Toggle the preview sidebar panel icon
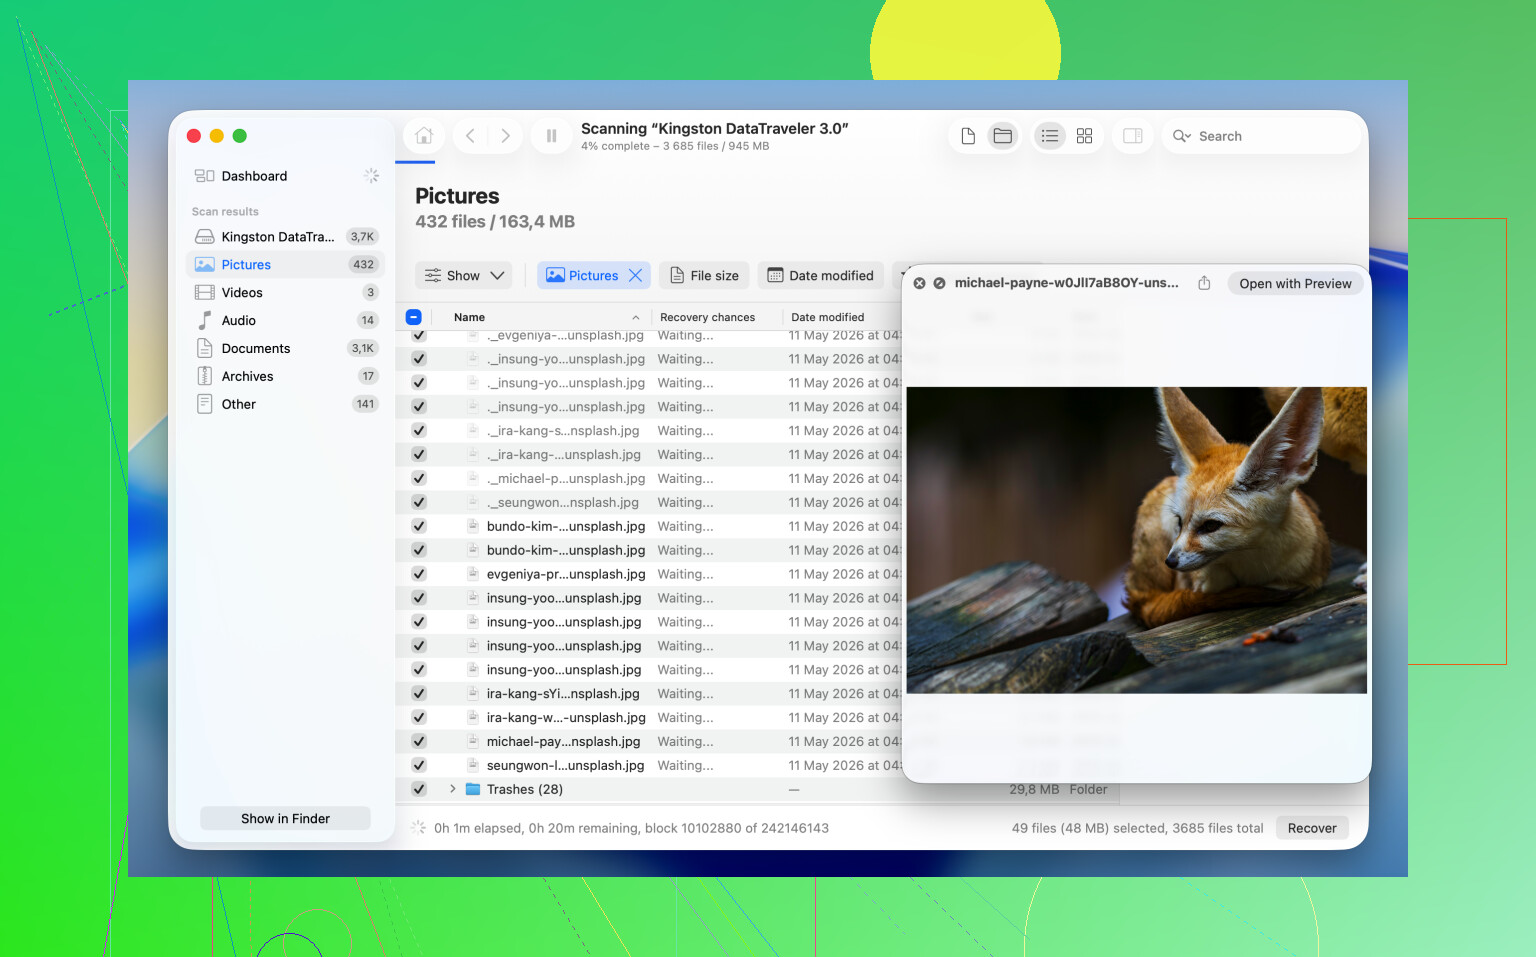 [1133, 136]
